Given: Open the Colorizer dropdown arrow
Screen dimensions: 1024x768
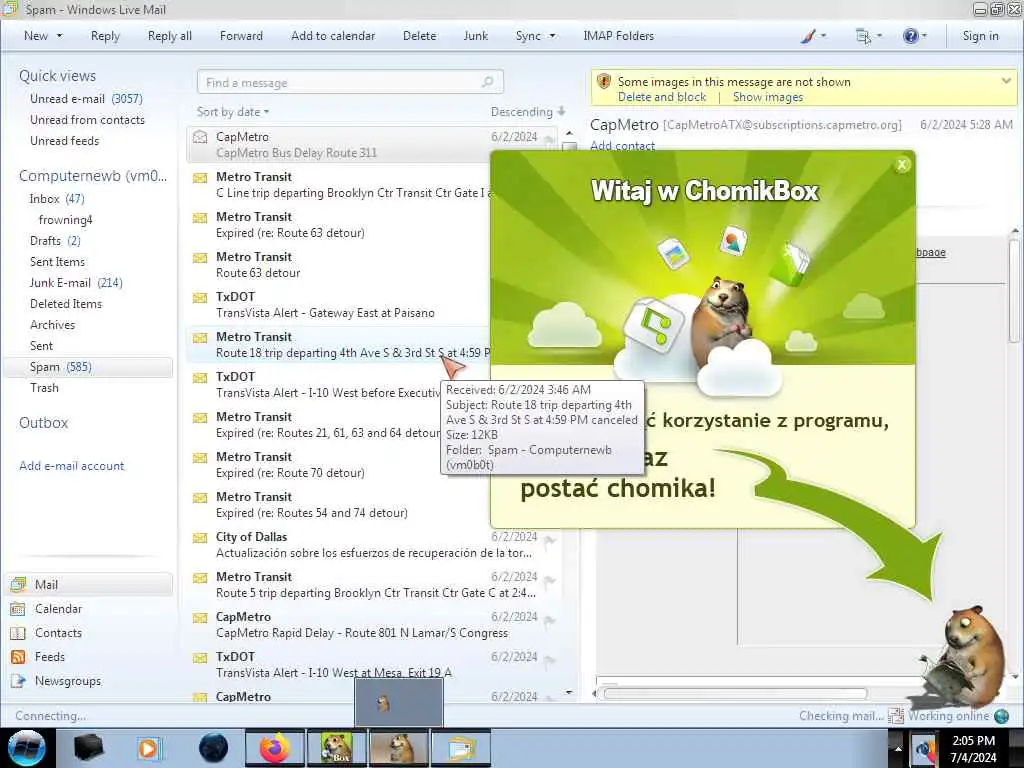Looking at the screenshot, I should coord(823,36).
